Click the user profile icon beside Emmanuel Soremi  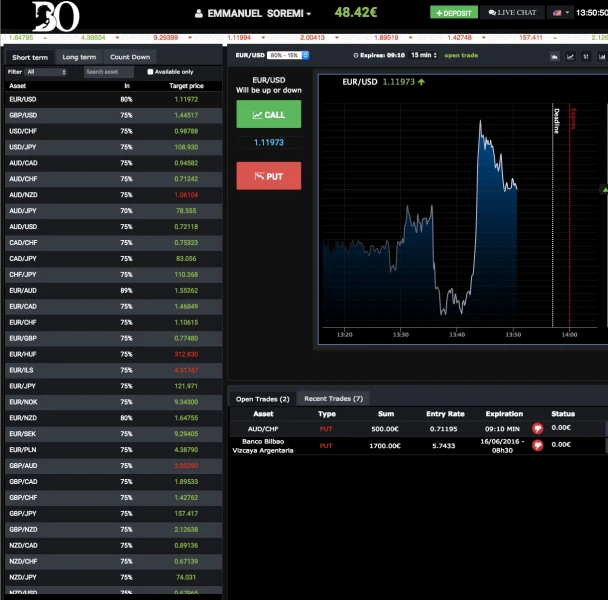coord(199,14)
